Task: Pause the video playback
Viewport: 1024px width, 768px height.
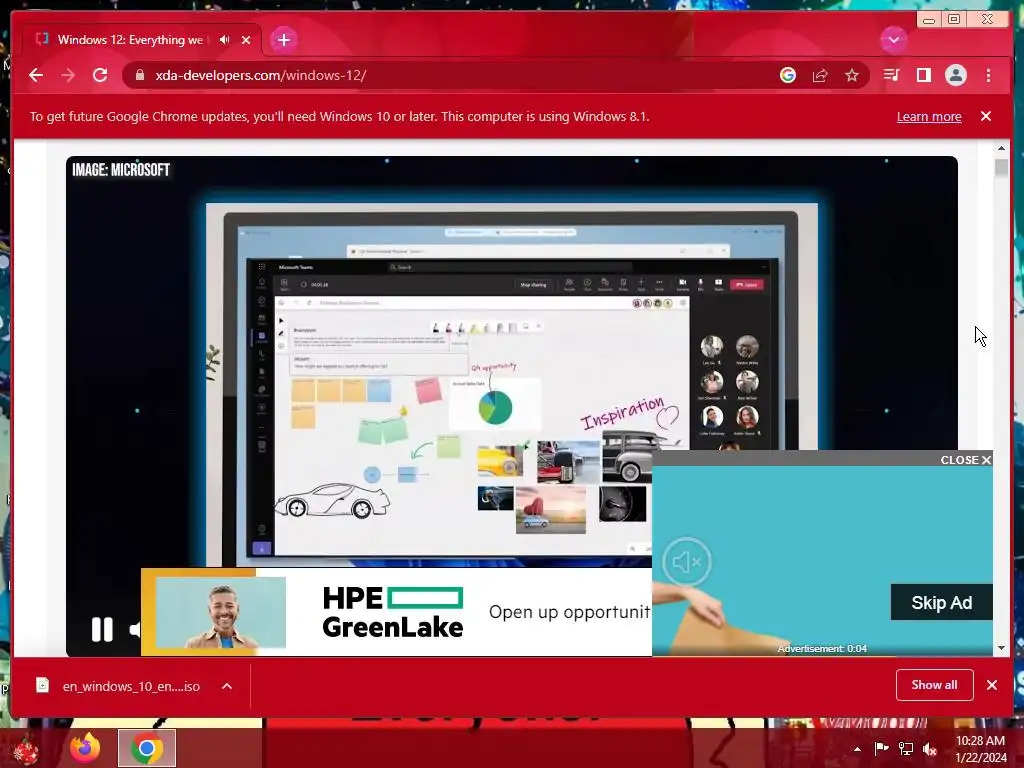Action: coord(102,630)
